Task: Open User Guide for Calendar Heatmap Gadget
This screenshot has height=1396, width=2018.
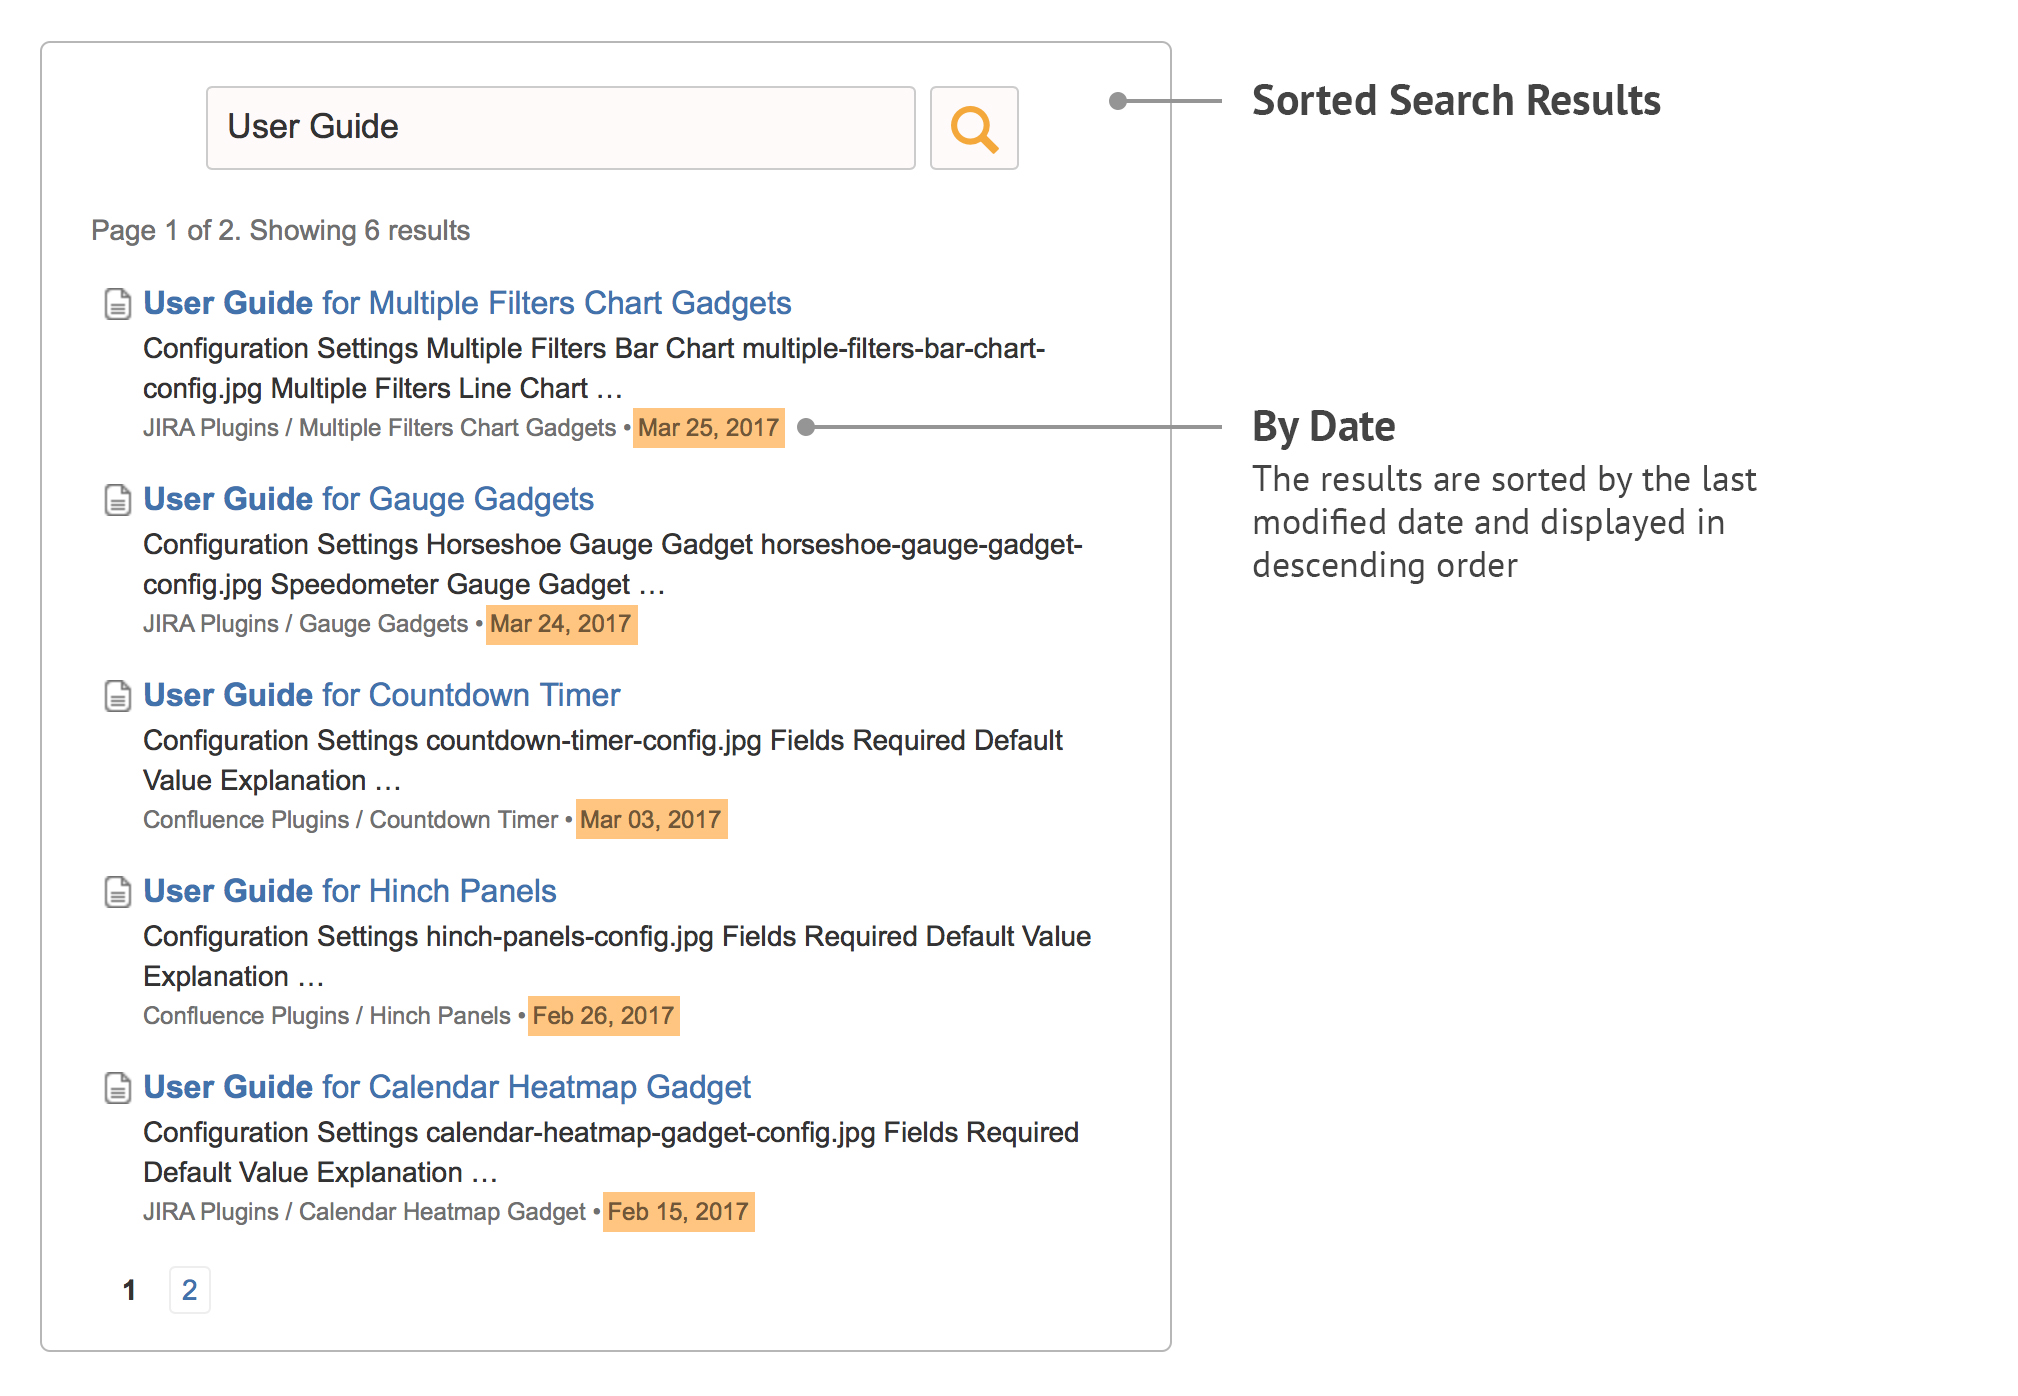Action: pos(446,1087)
